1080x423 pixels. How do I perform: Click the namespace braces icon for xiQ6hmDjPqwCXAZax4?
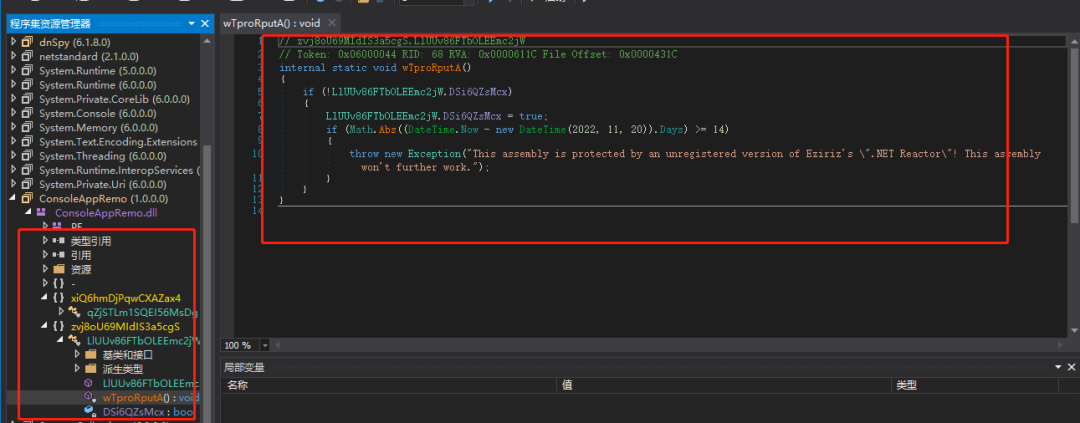pos(59,298)
